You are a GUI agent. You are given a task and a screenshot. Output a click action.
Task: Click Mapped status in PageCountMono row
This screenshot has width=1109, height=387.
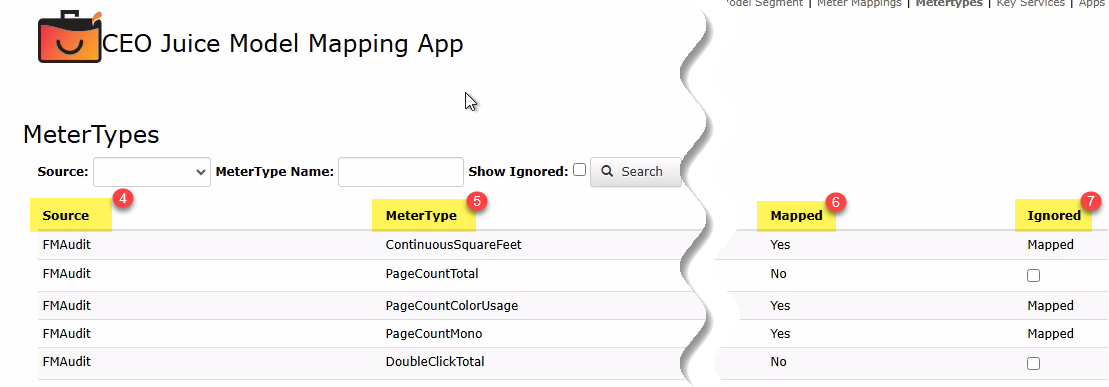pos(1050,333)
